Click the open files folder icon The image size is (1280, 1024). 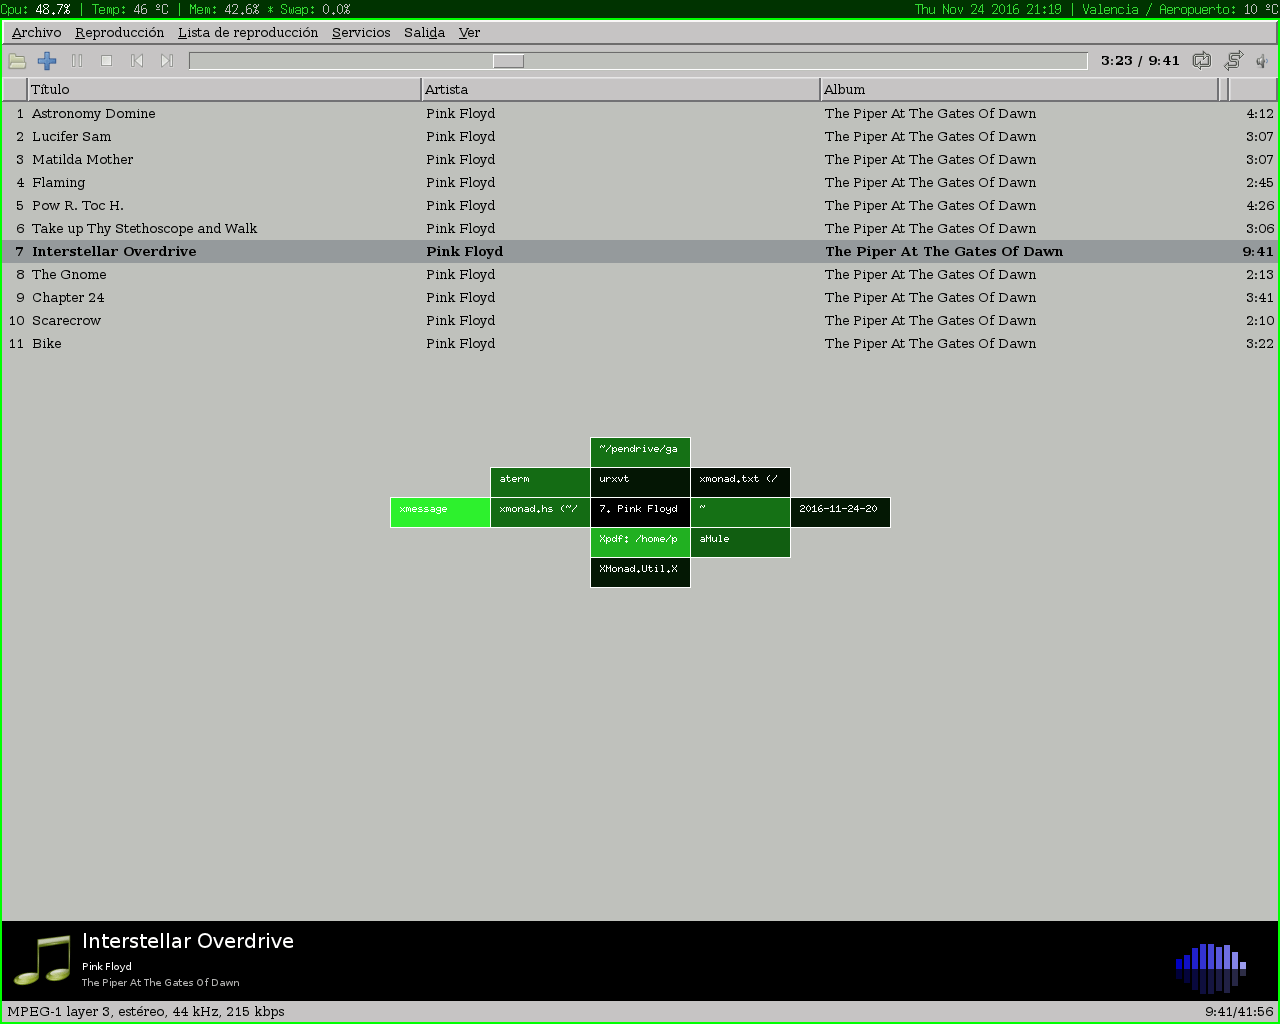(x=17, y=61)
